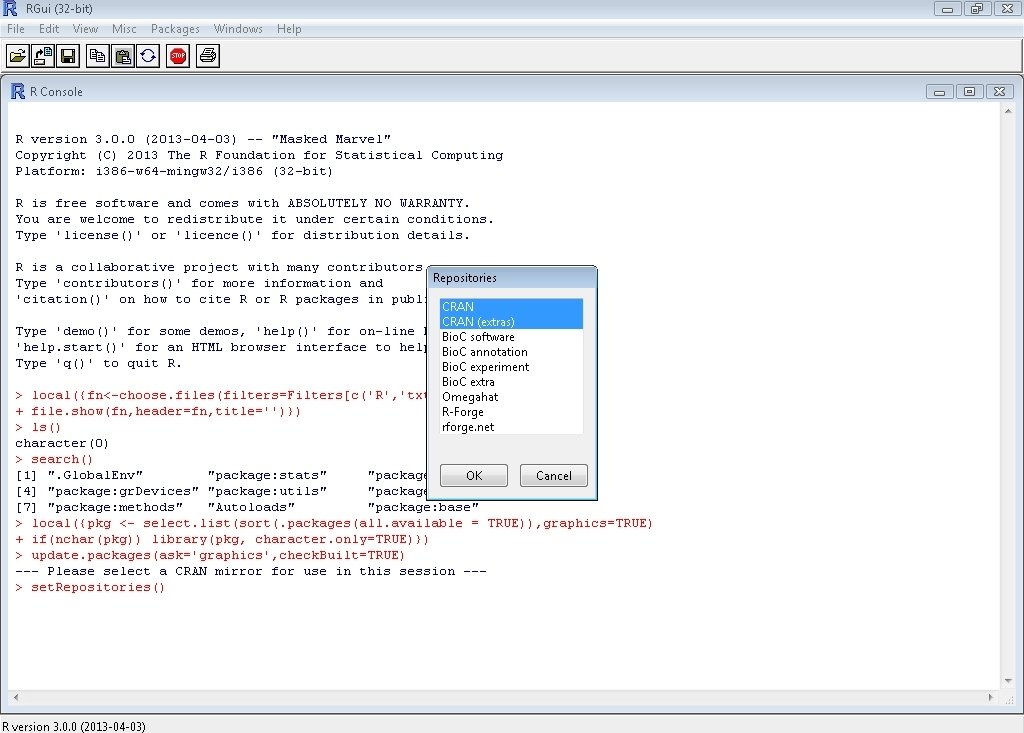1024x733 pixels.
Task: Click the ls() command line
Action: [38, 427]
